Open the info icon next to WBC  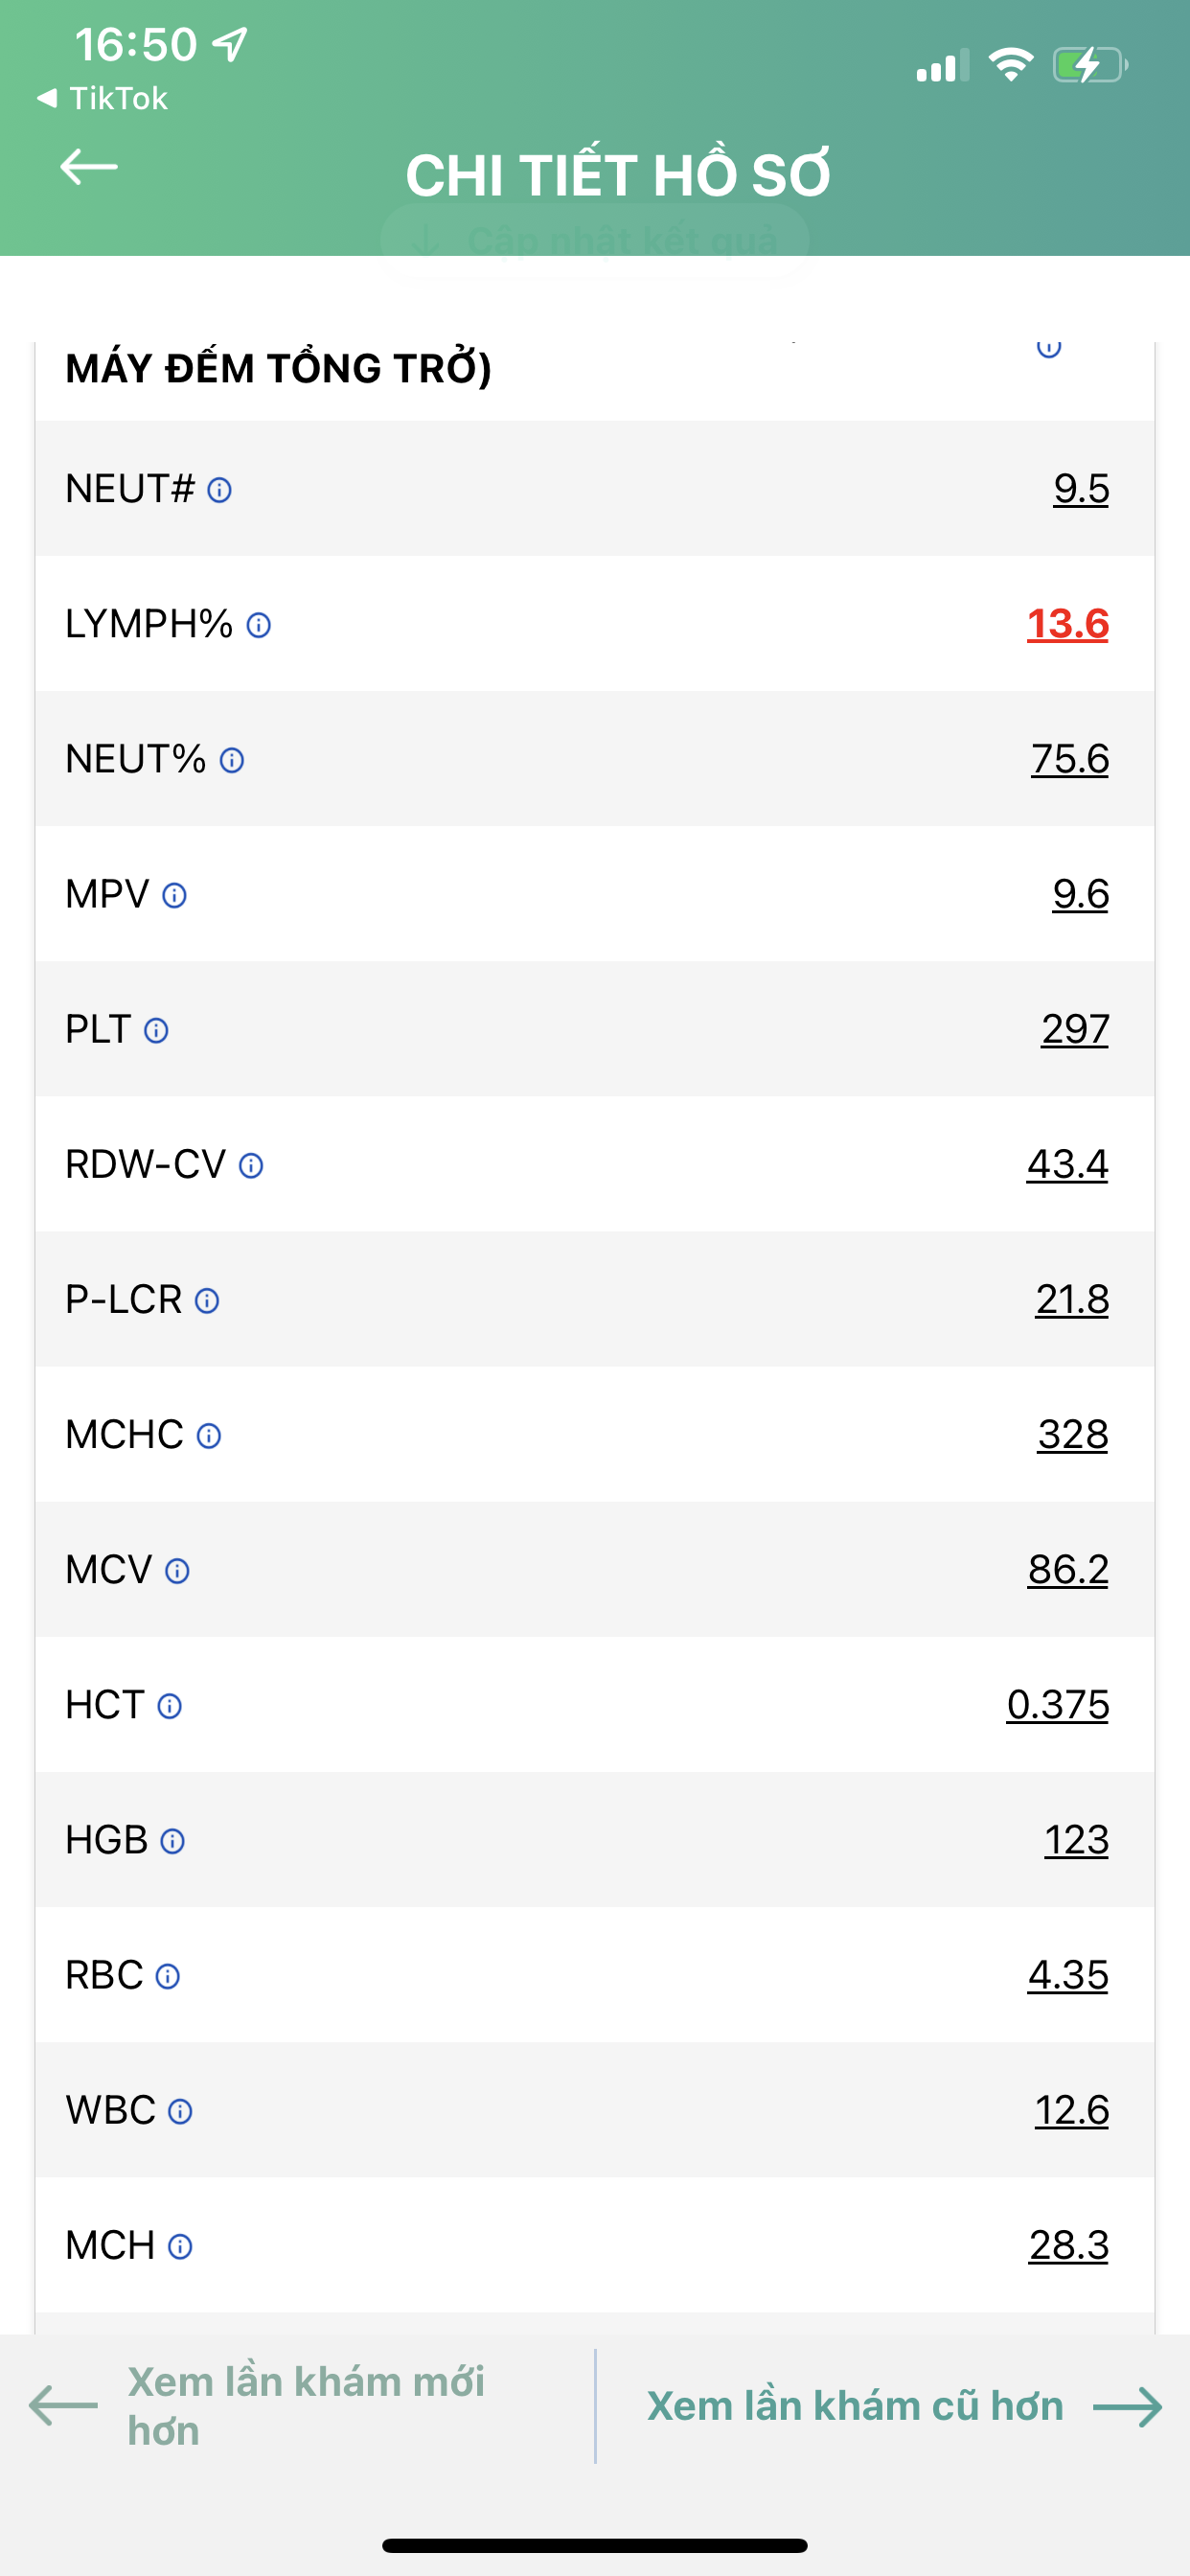point(180,2111)
